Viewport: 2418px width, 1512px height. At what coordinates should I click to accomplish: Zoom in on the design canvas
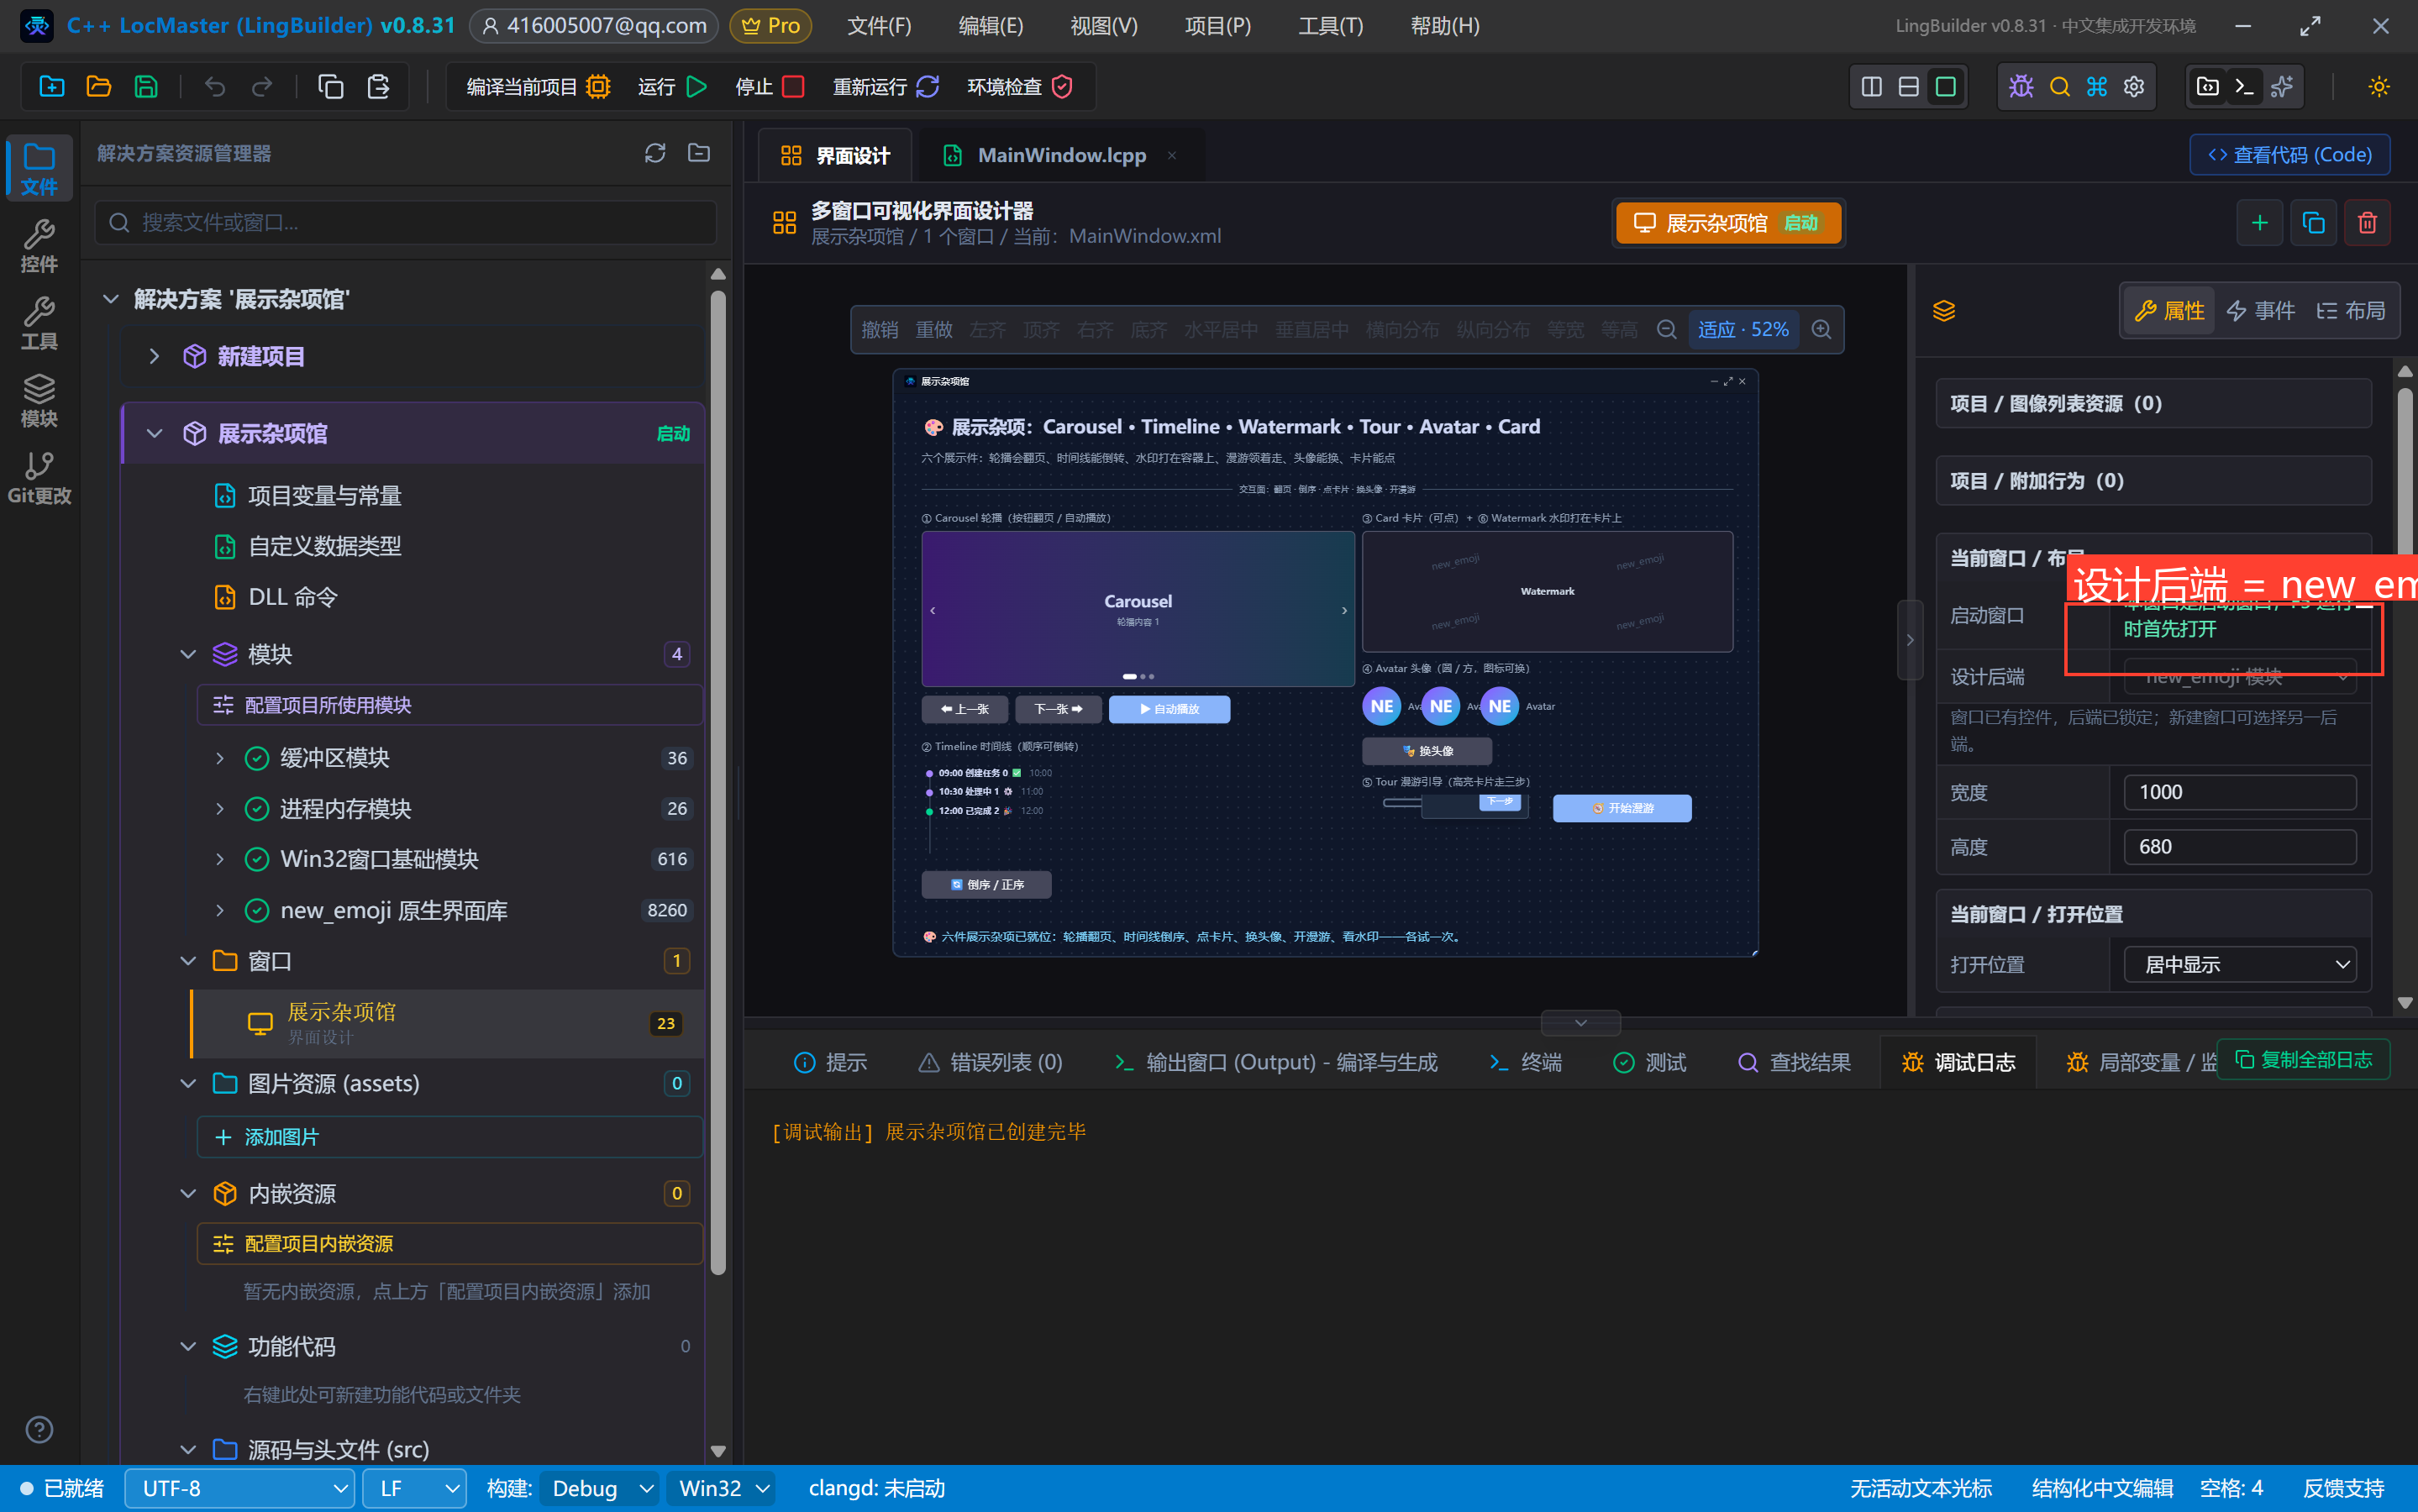point(1821,329)
